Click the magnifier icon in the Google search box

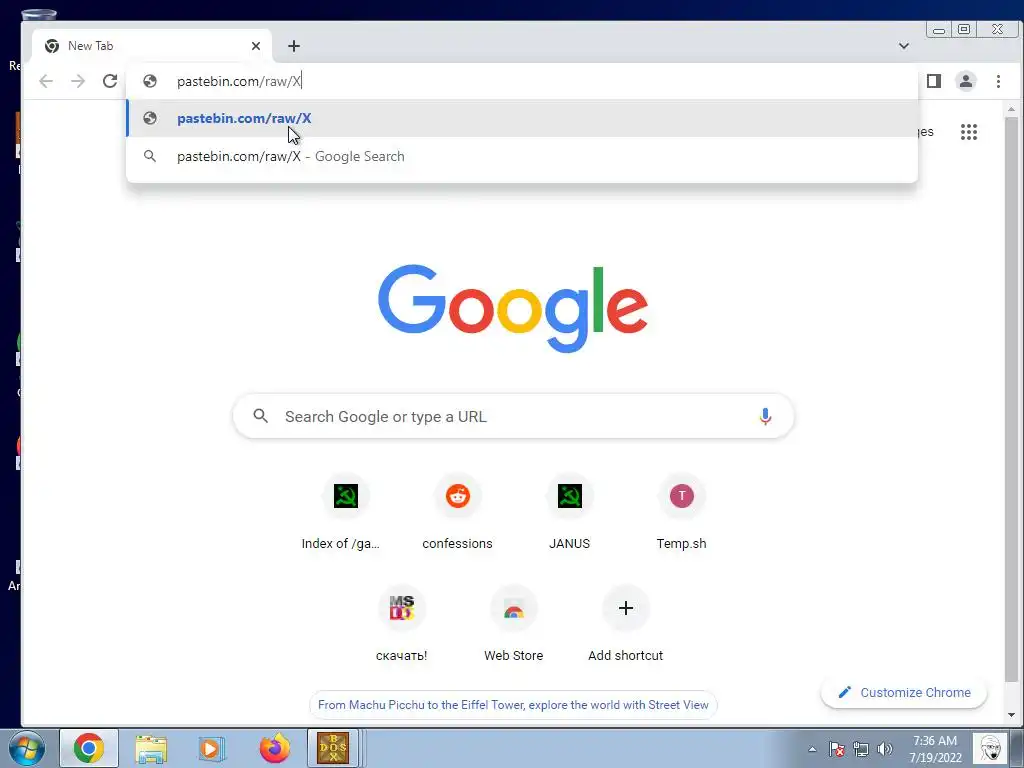pos(261,416)
